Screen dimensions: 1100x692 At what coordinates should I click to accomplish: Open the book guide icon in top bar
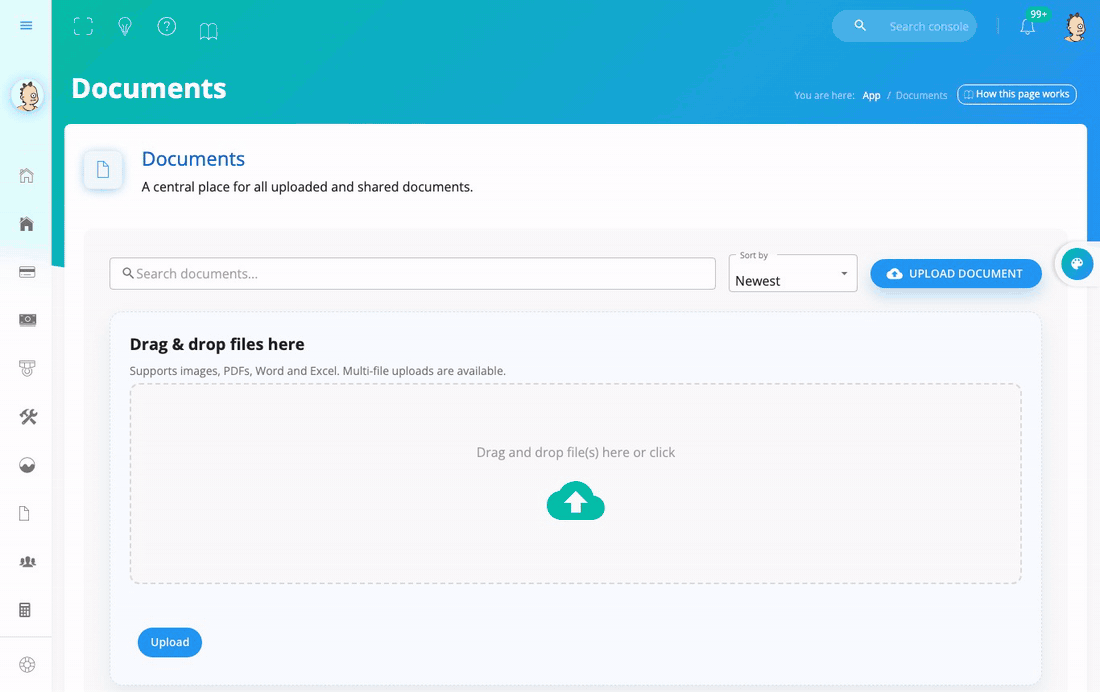tap(208, 31)
